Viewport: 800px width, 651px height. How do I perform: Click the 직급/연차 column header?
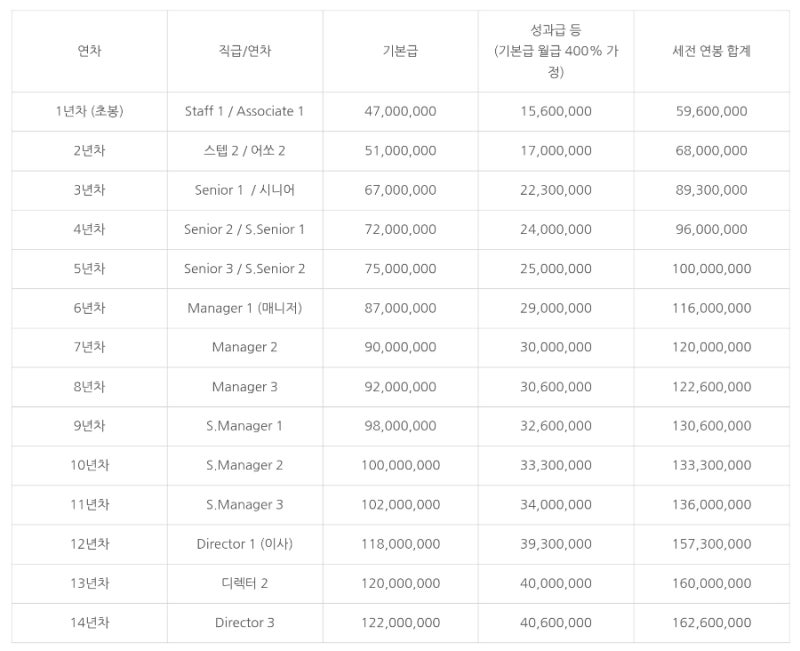pos(245,51)
